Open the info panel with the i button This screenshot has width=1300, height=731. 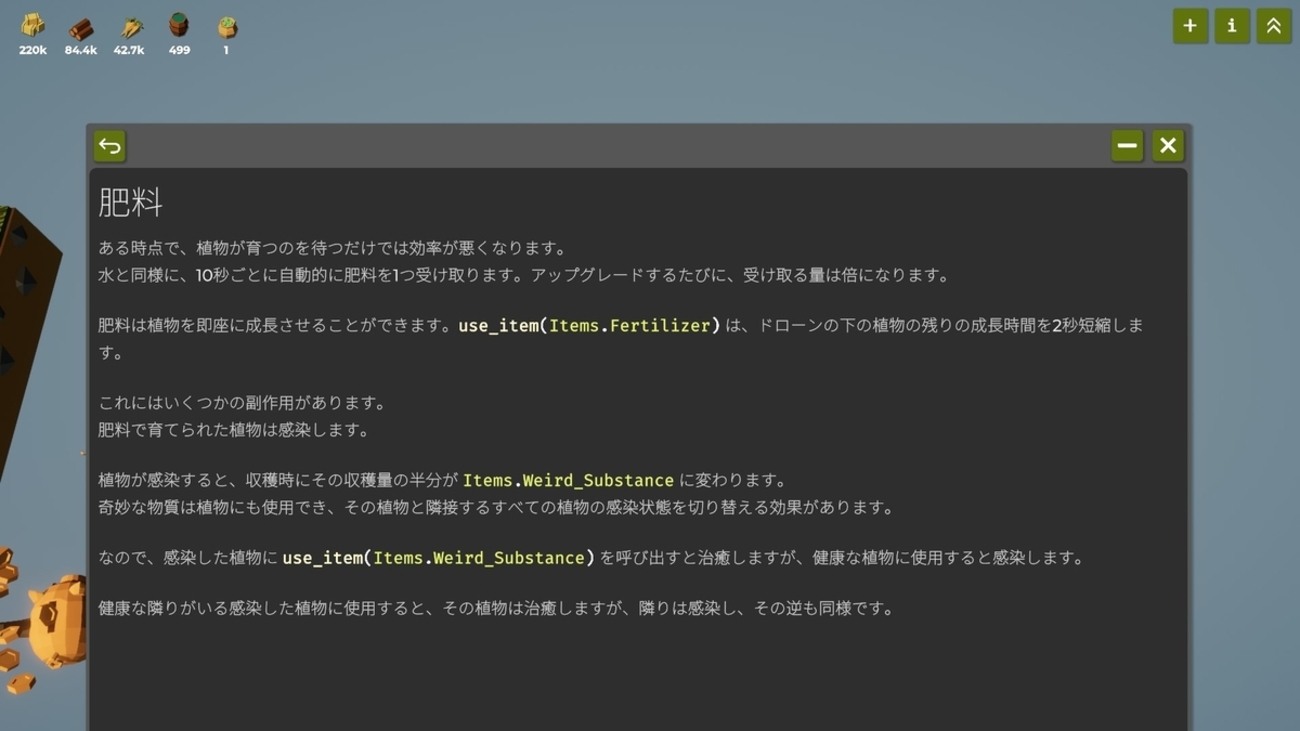click(1232, 26)
